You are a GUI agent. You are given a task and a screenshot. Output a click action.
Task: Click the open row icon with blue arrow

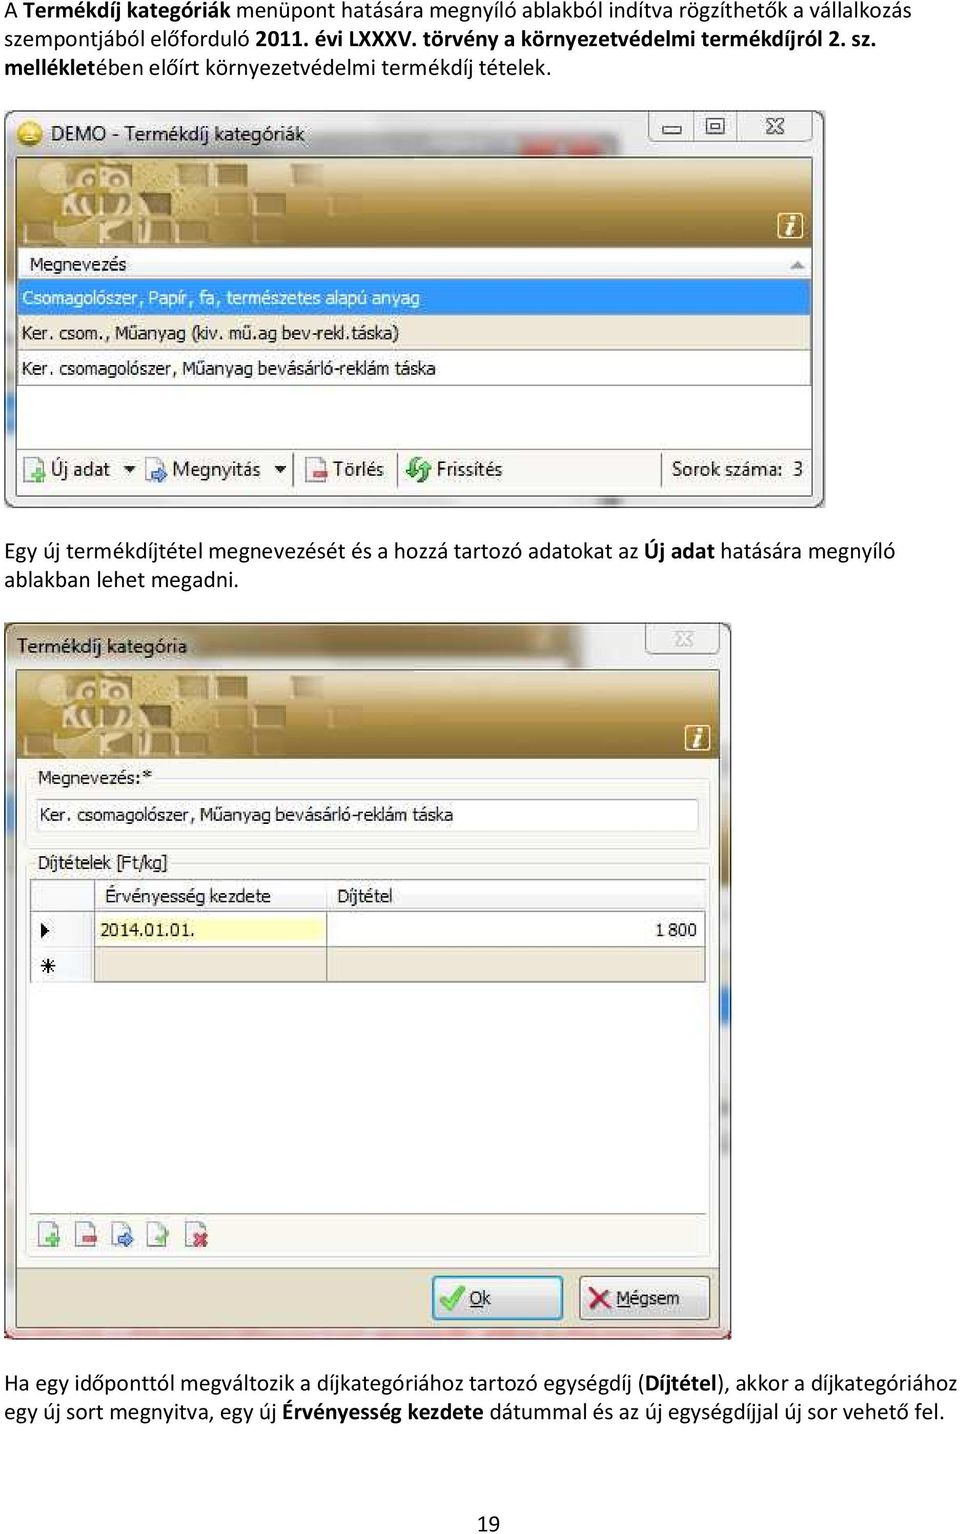click(x=122, y=1235)
